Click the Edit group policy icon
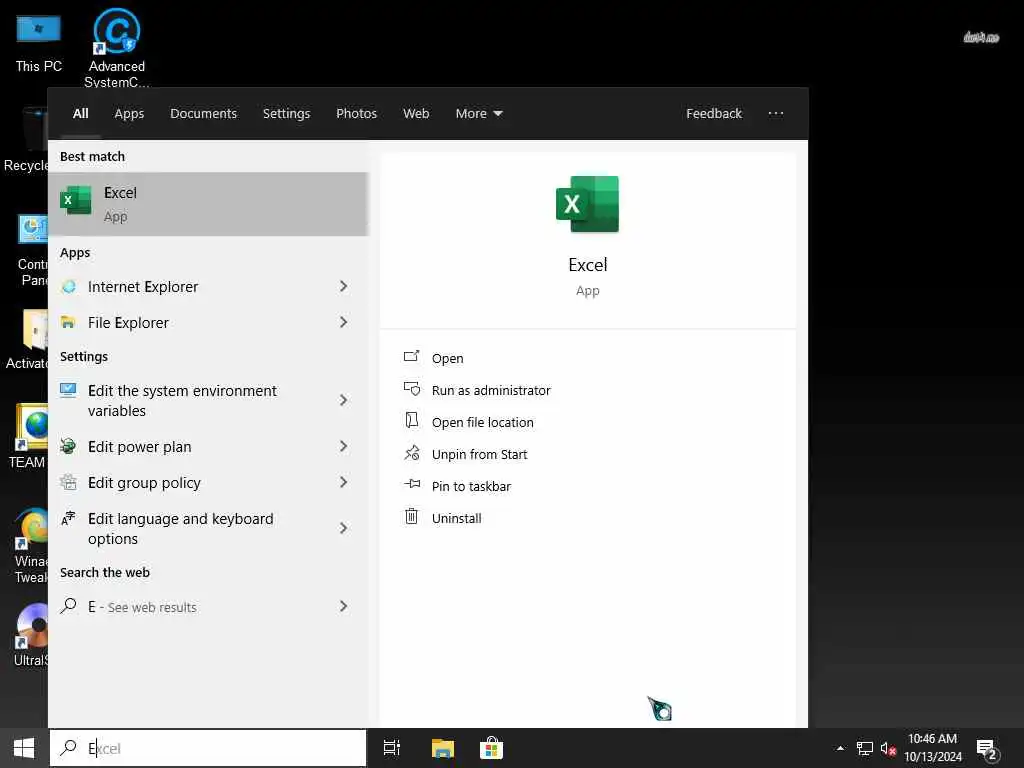Viewport: 1024px width, 768px height. (x=68, y=483)
